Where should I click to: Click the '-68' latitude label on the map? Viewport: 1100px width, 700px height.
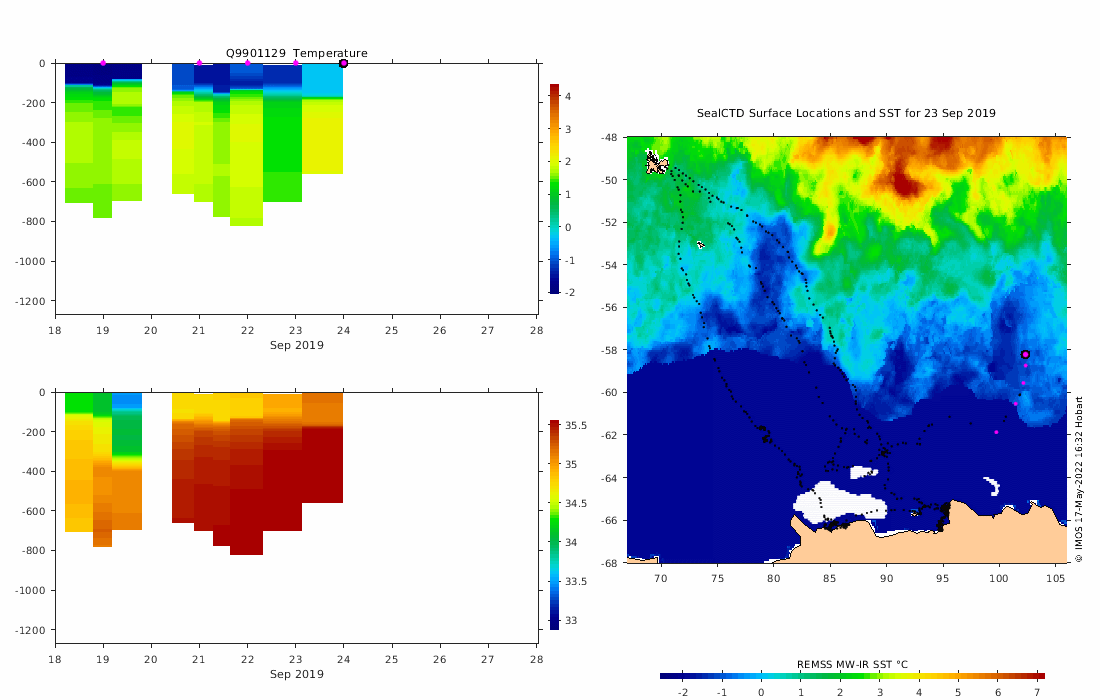coord(609,563)
